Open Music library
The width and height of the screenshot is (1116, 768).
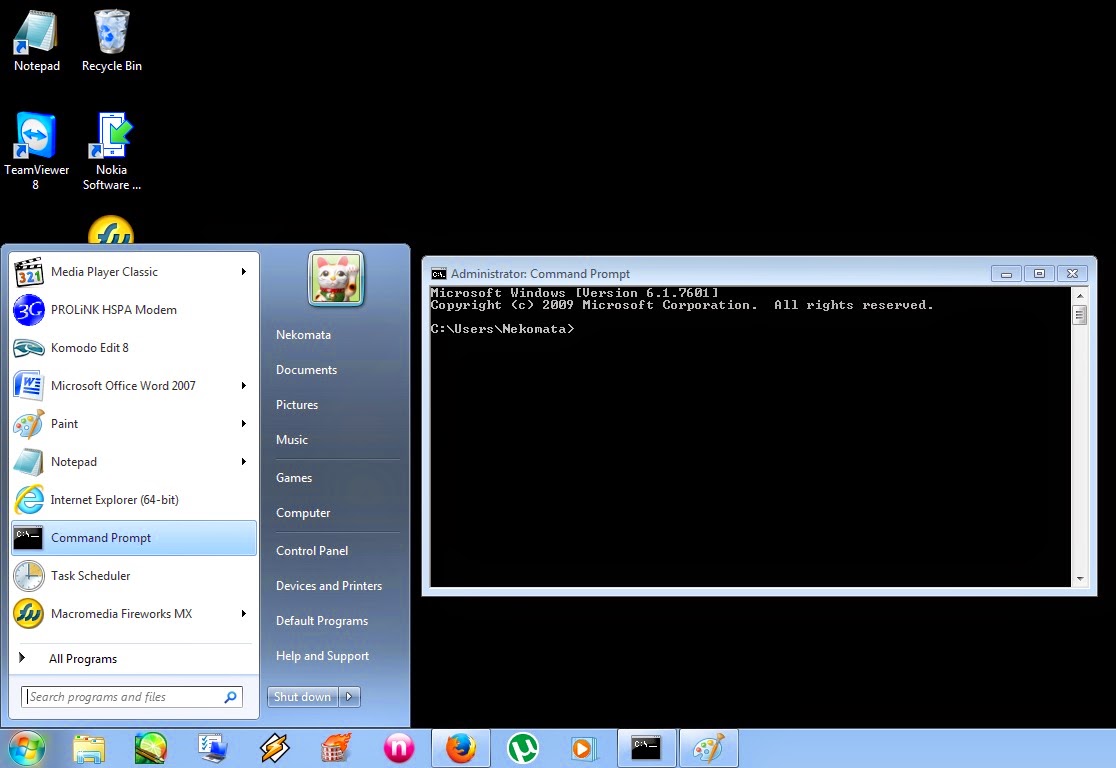point(292,440)
